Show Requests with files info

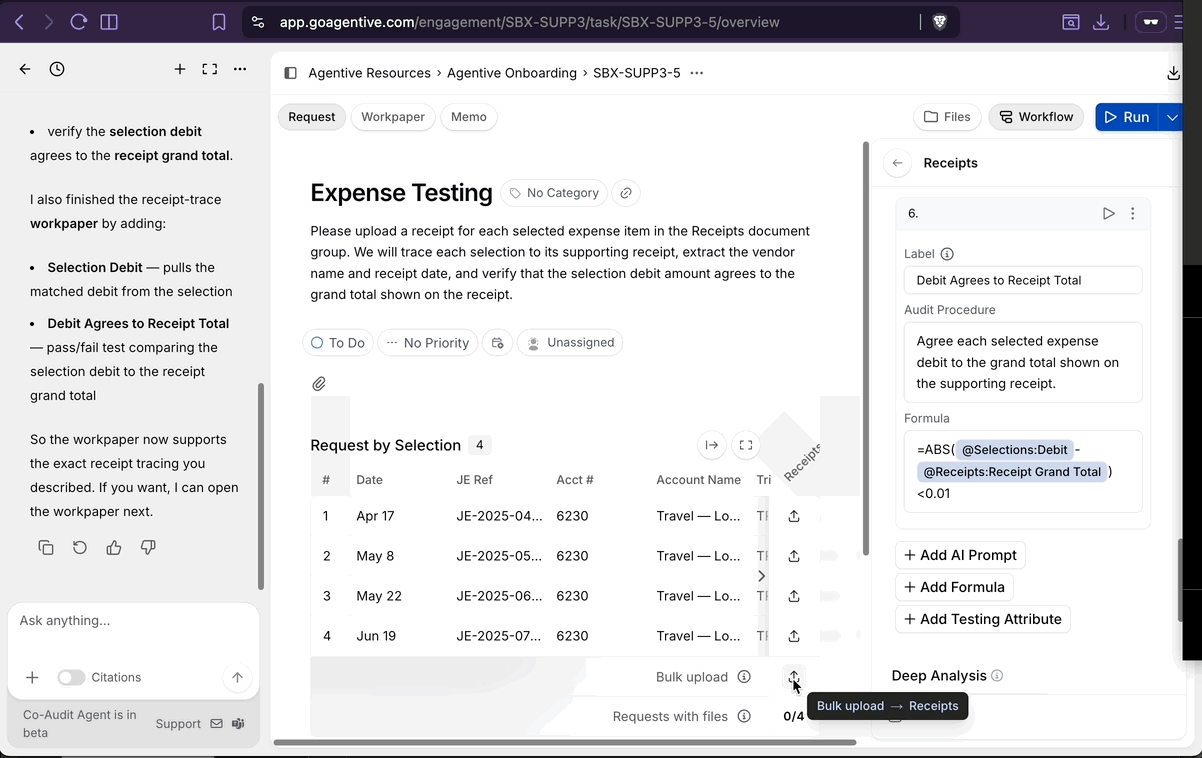coord(744,716)
